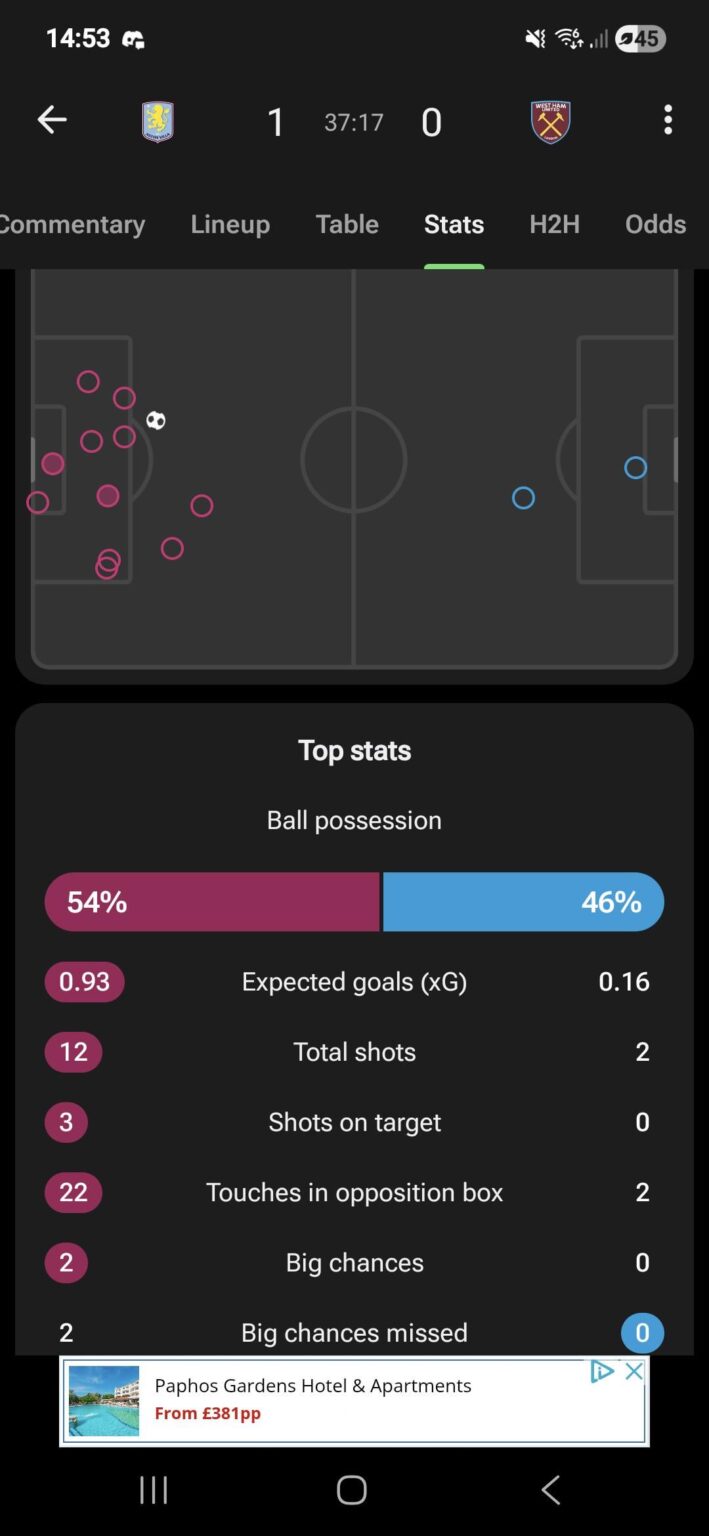Tap the Ball possession percentage bar
This screenshot has width=709, height=1536.
pyautogui.click(x=353, y=901)
